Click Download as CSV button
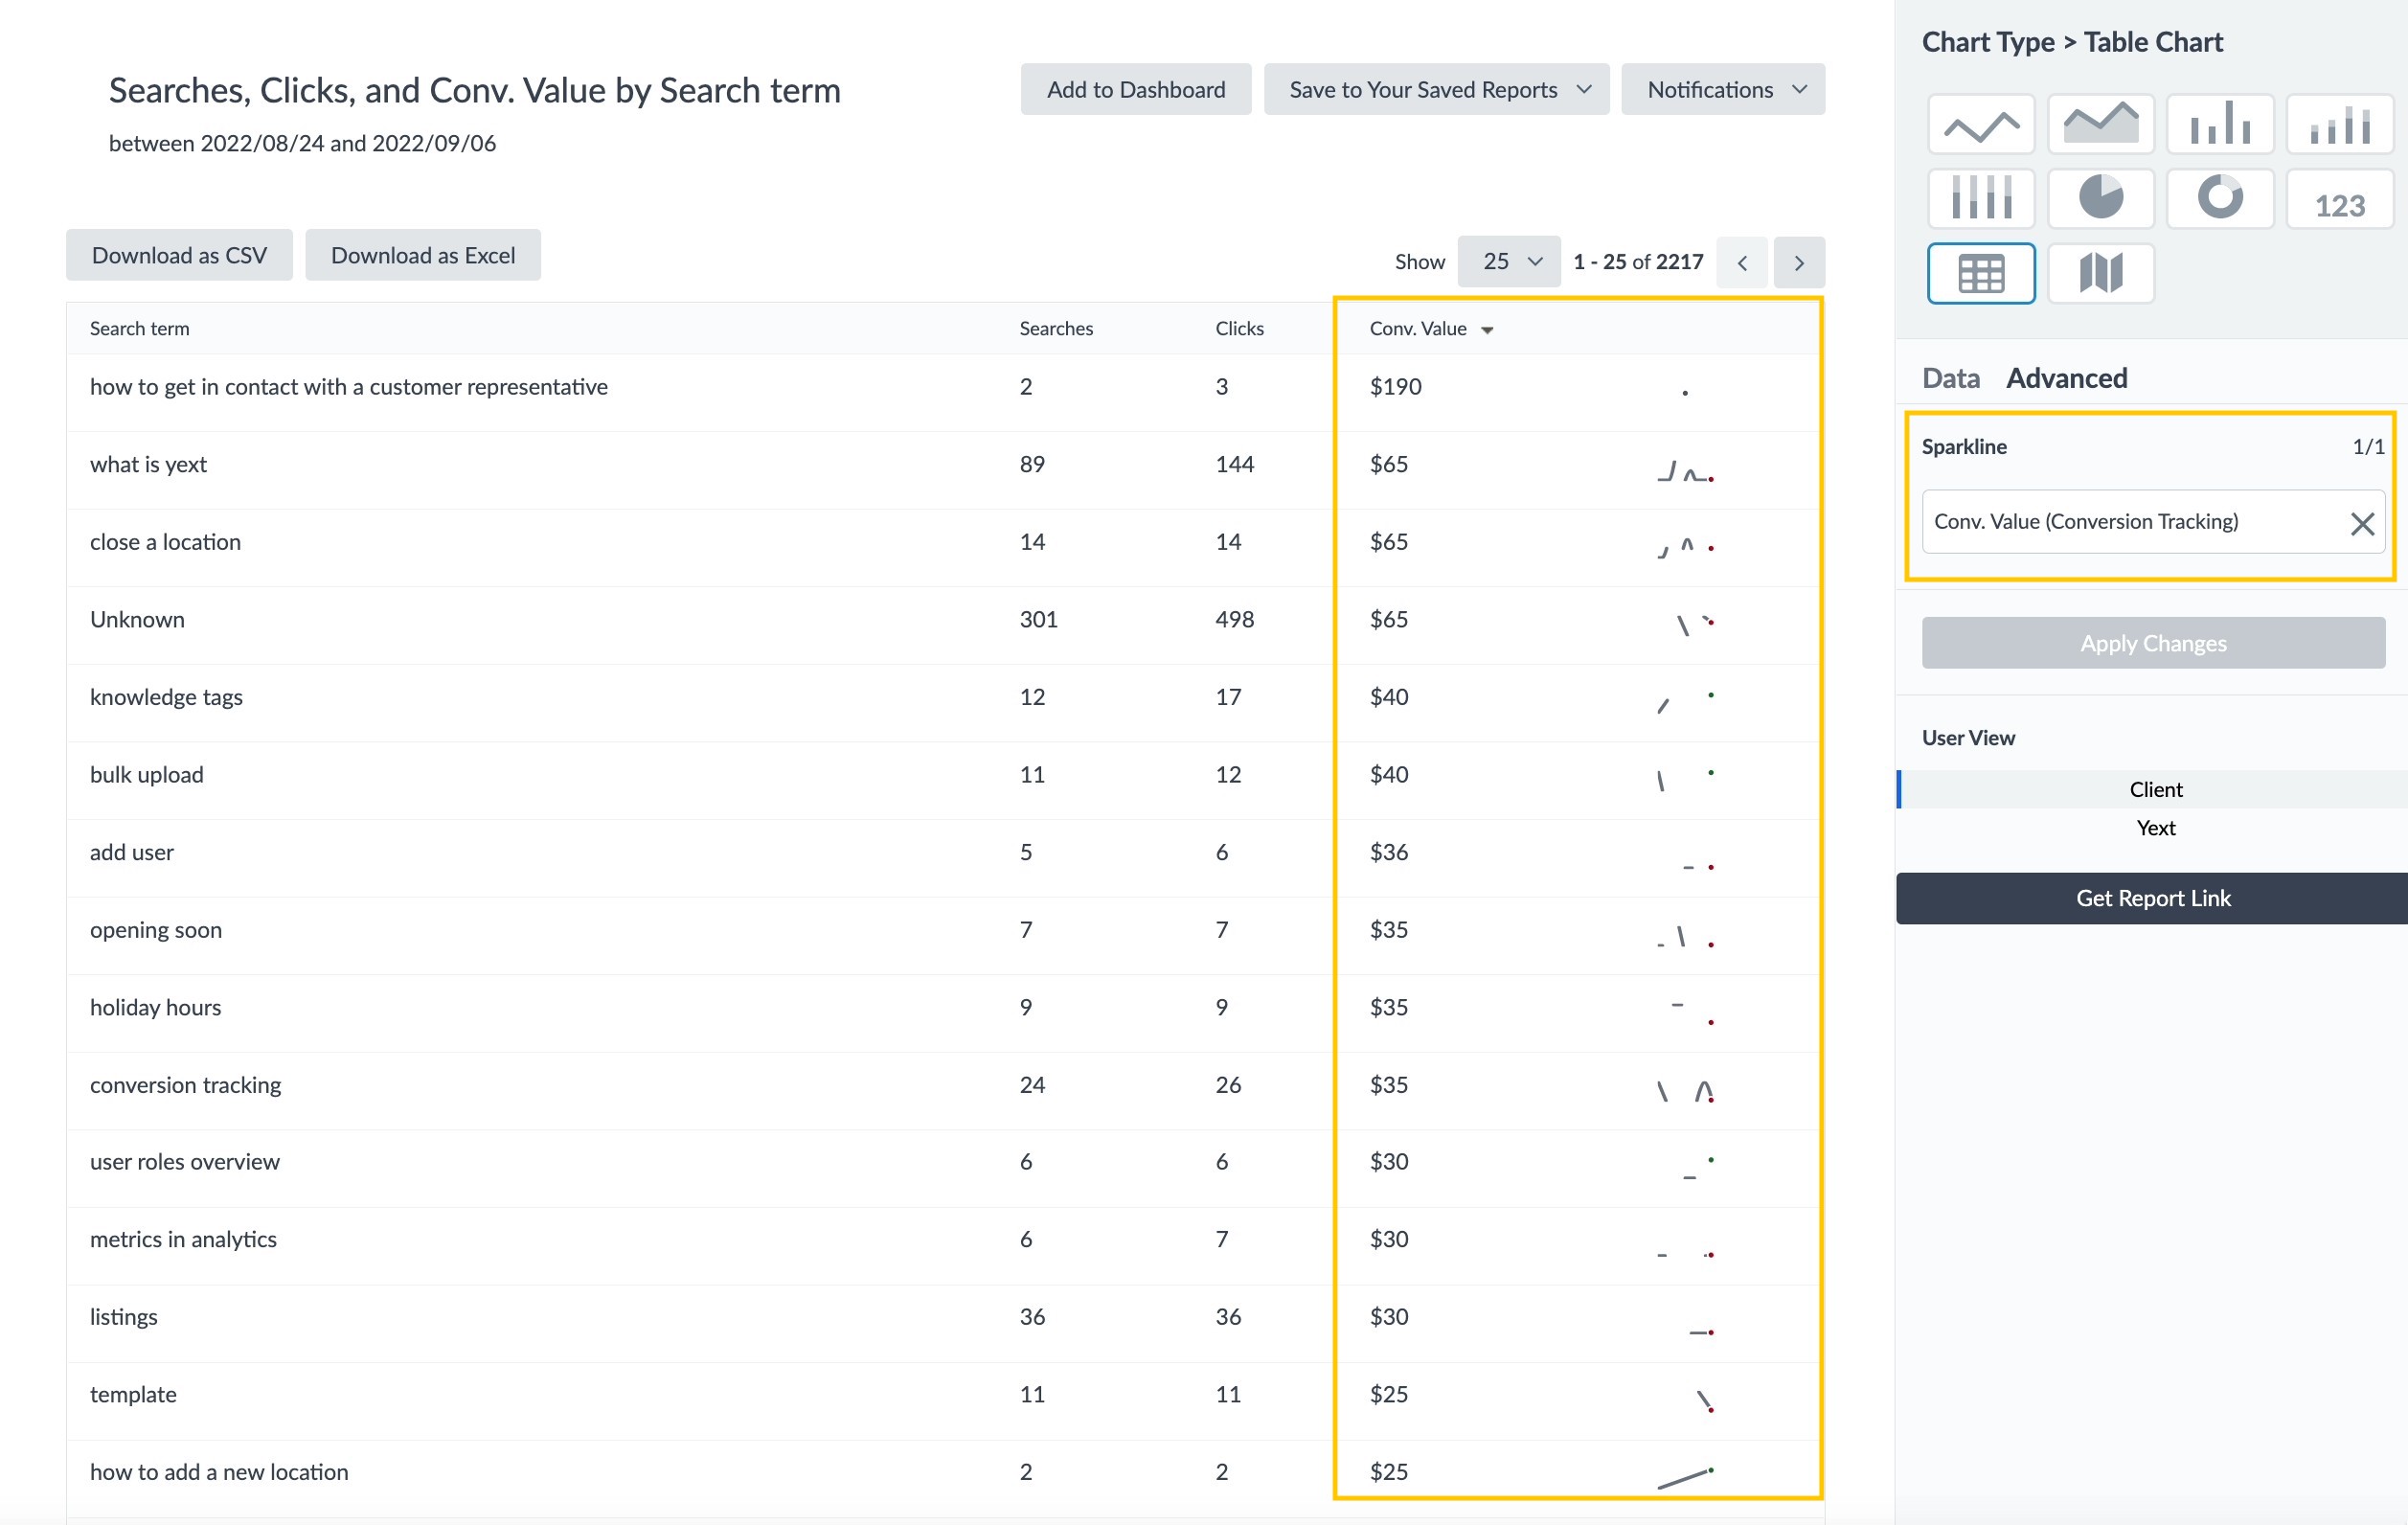This screenshot has height=1525, width=2408. 179,255
